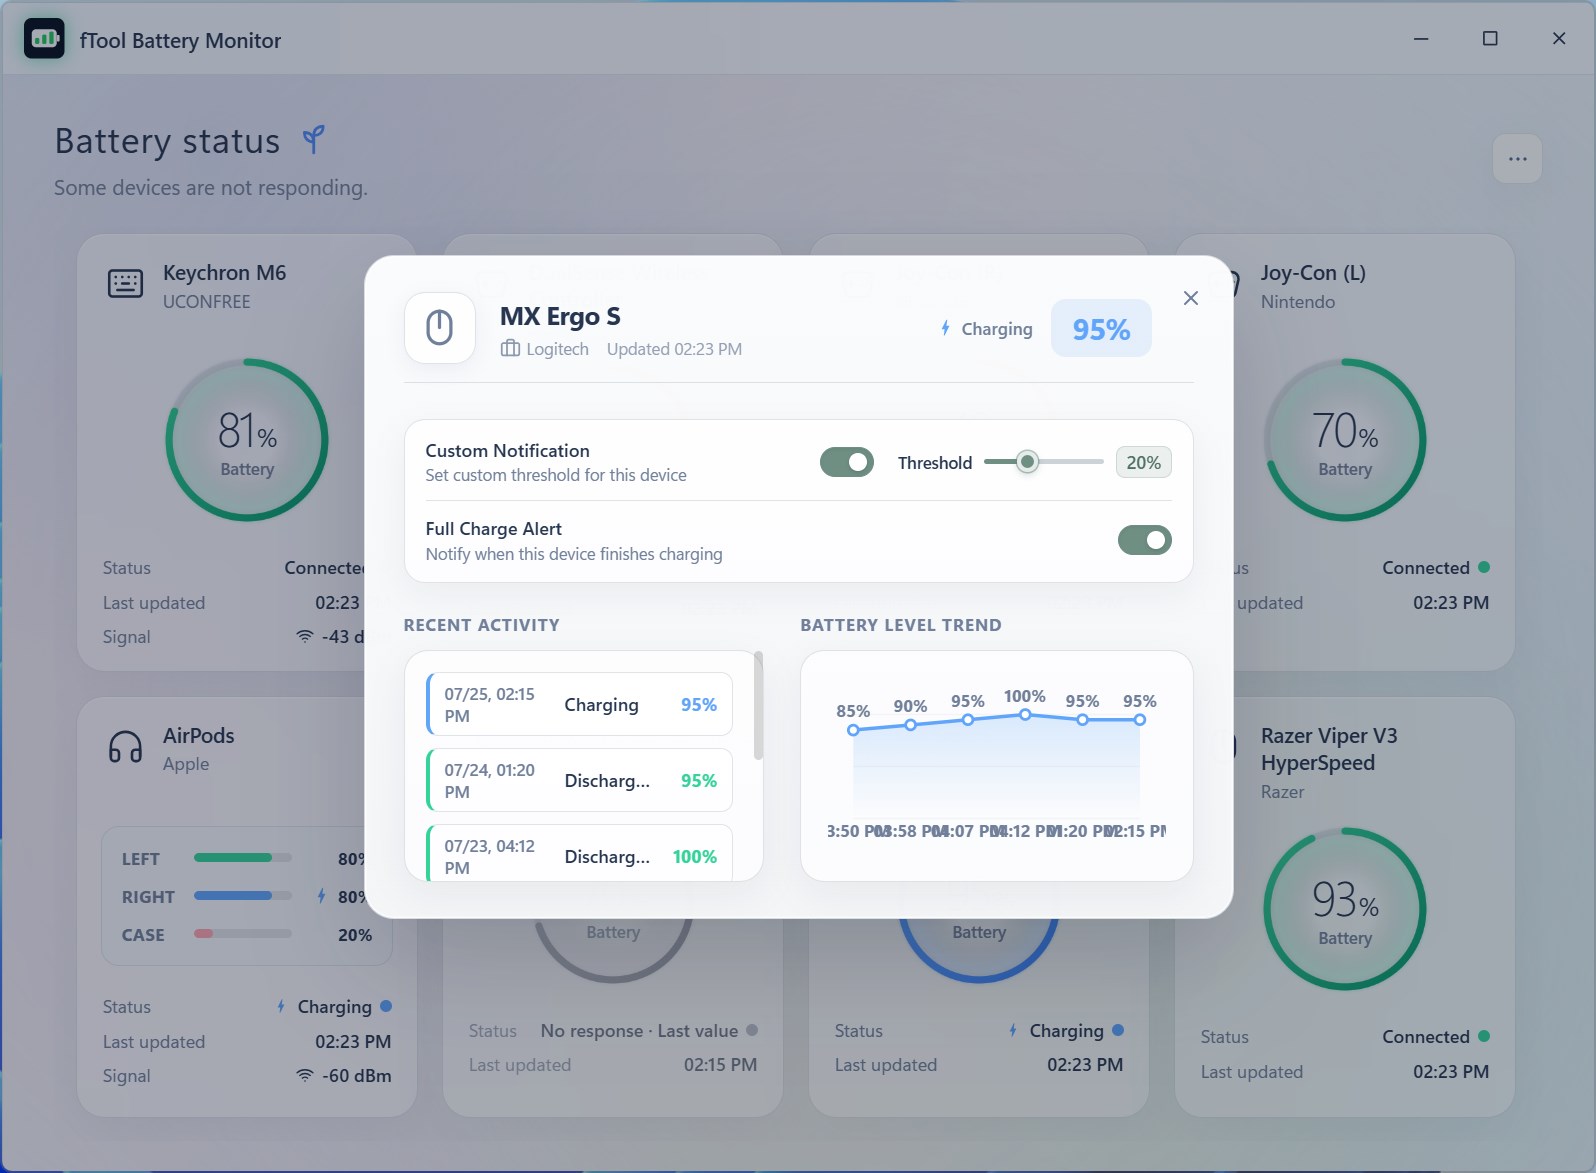Click the 95% battery badge in dialog

(x=1101, y=329)
